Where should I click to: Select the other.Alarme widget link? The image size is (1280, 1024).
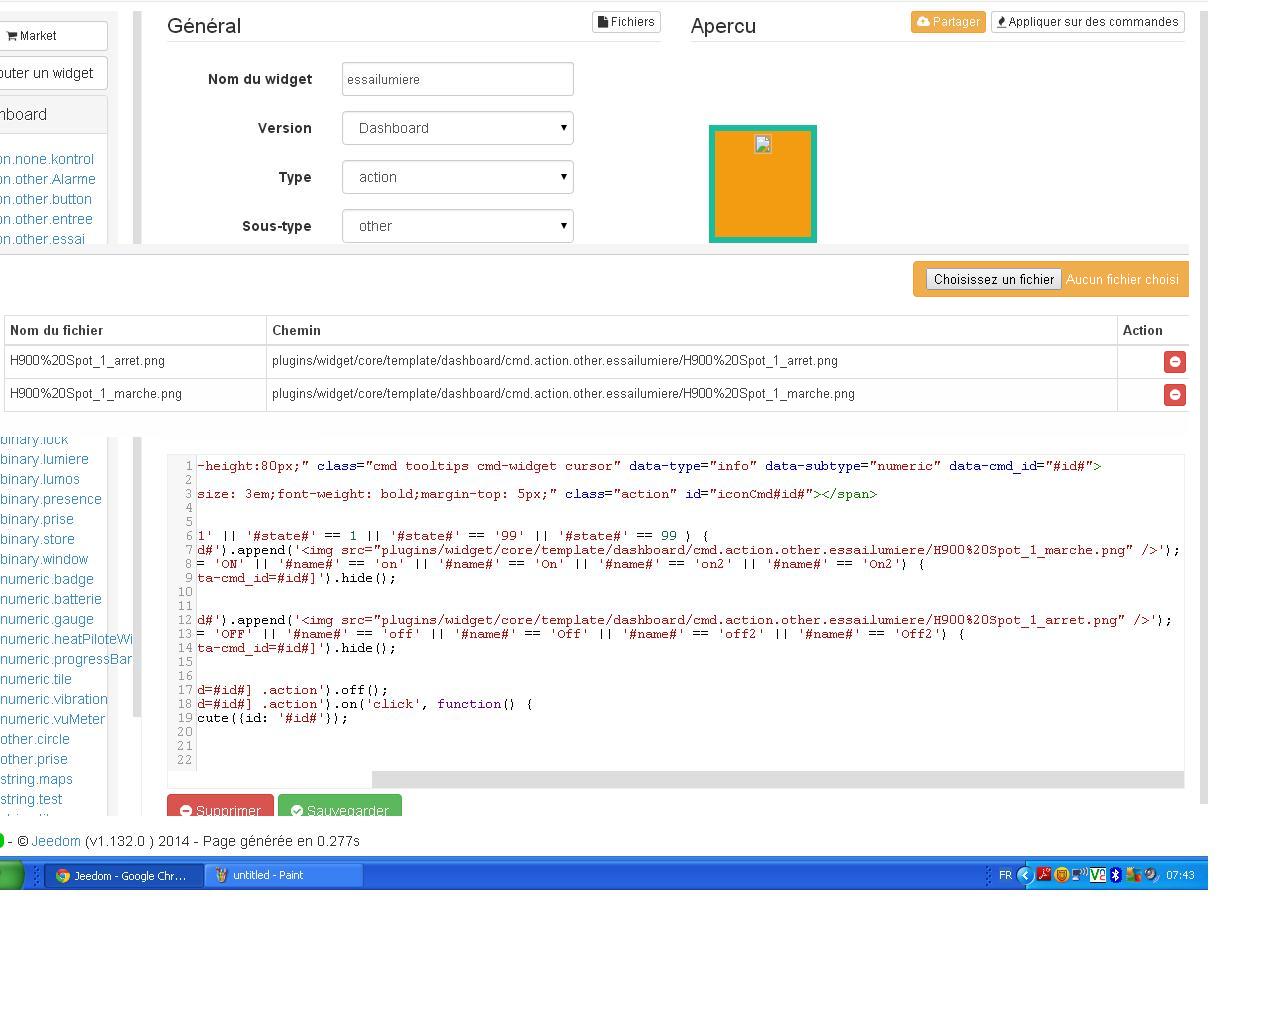[x=48, y=179]
